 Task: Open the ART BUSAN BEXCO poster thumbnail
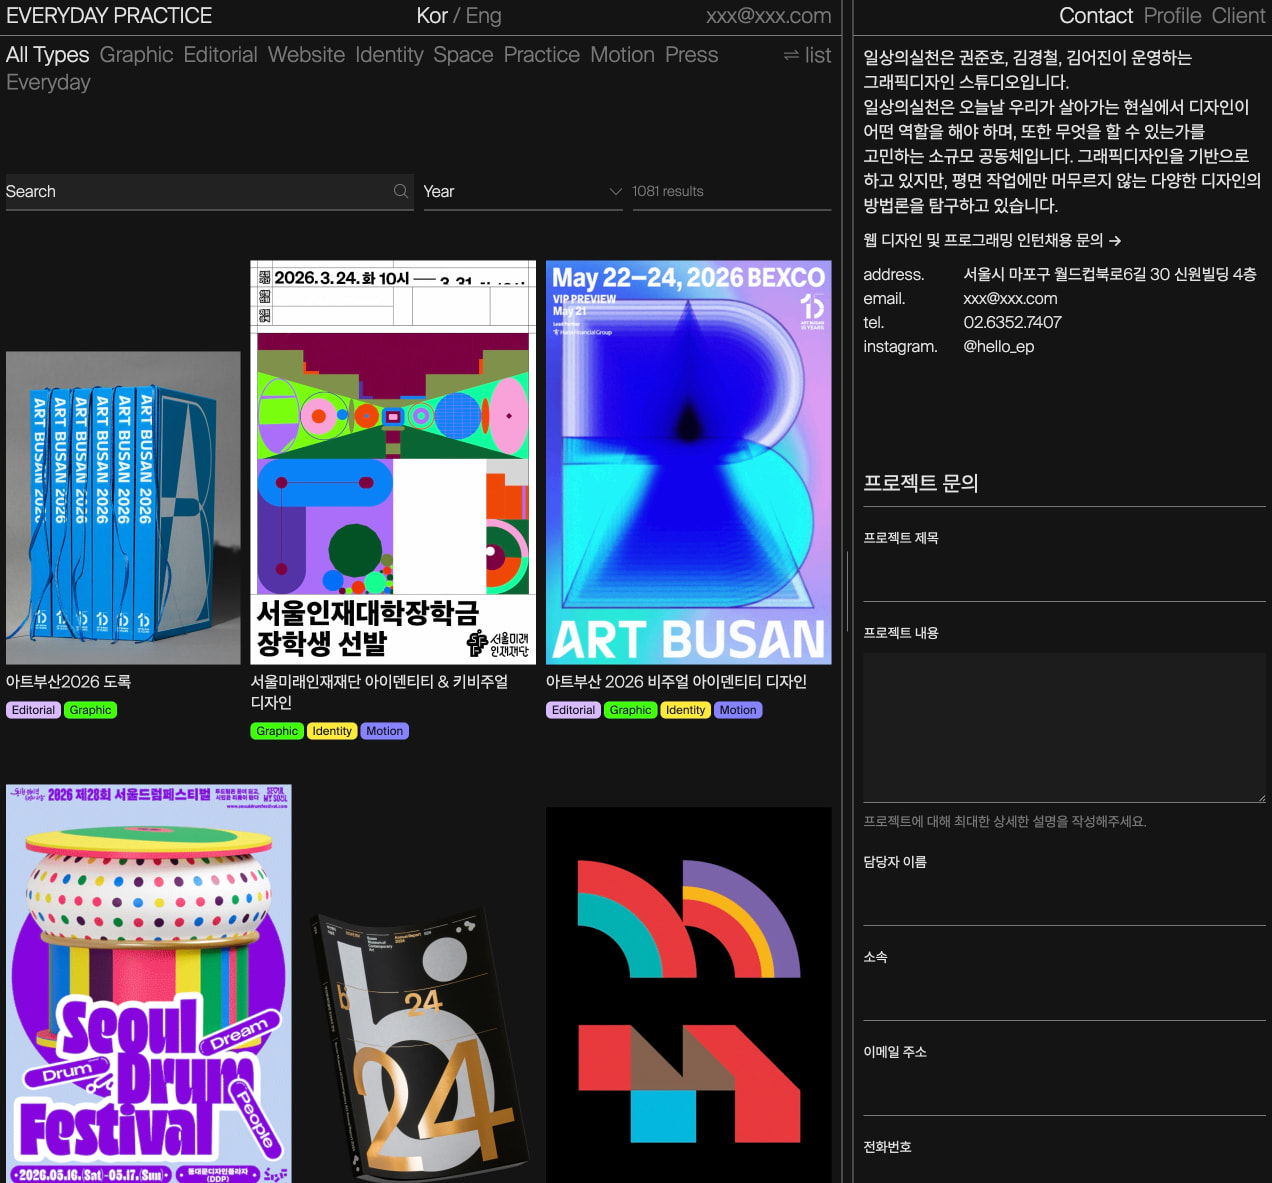(x=688, y=462)
